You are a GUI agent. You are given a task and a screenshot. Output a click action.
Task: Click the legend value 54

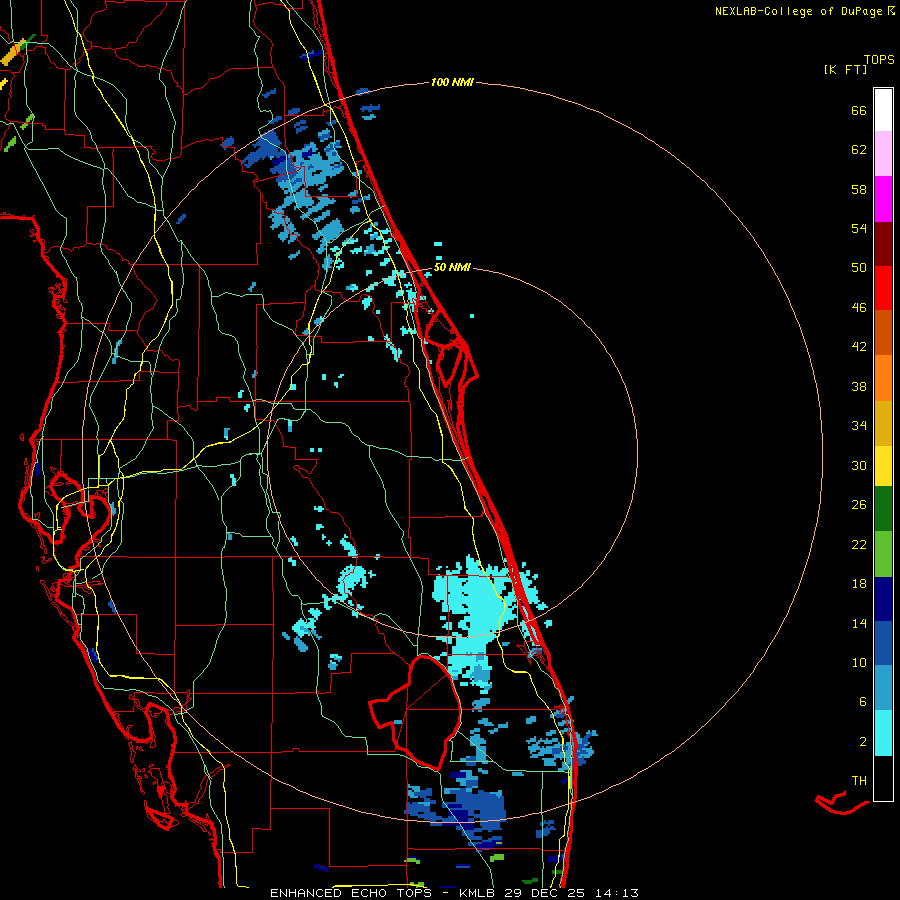point(859,228)
